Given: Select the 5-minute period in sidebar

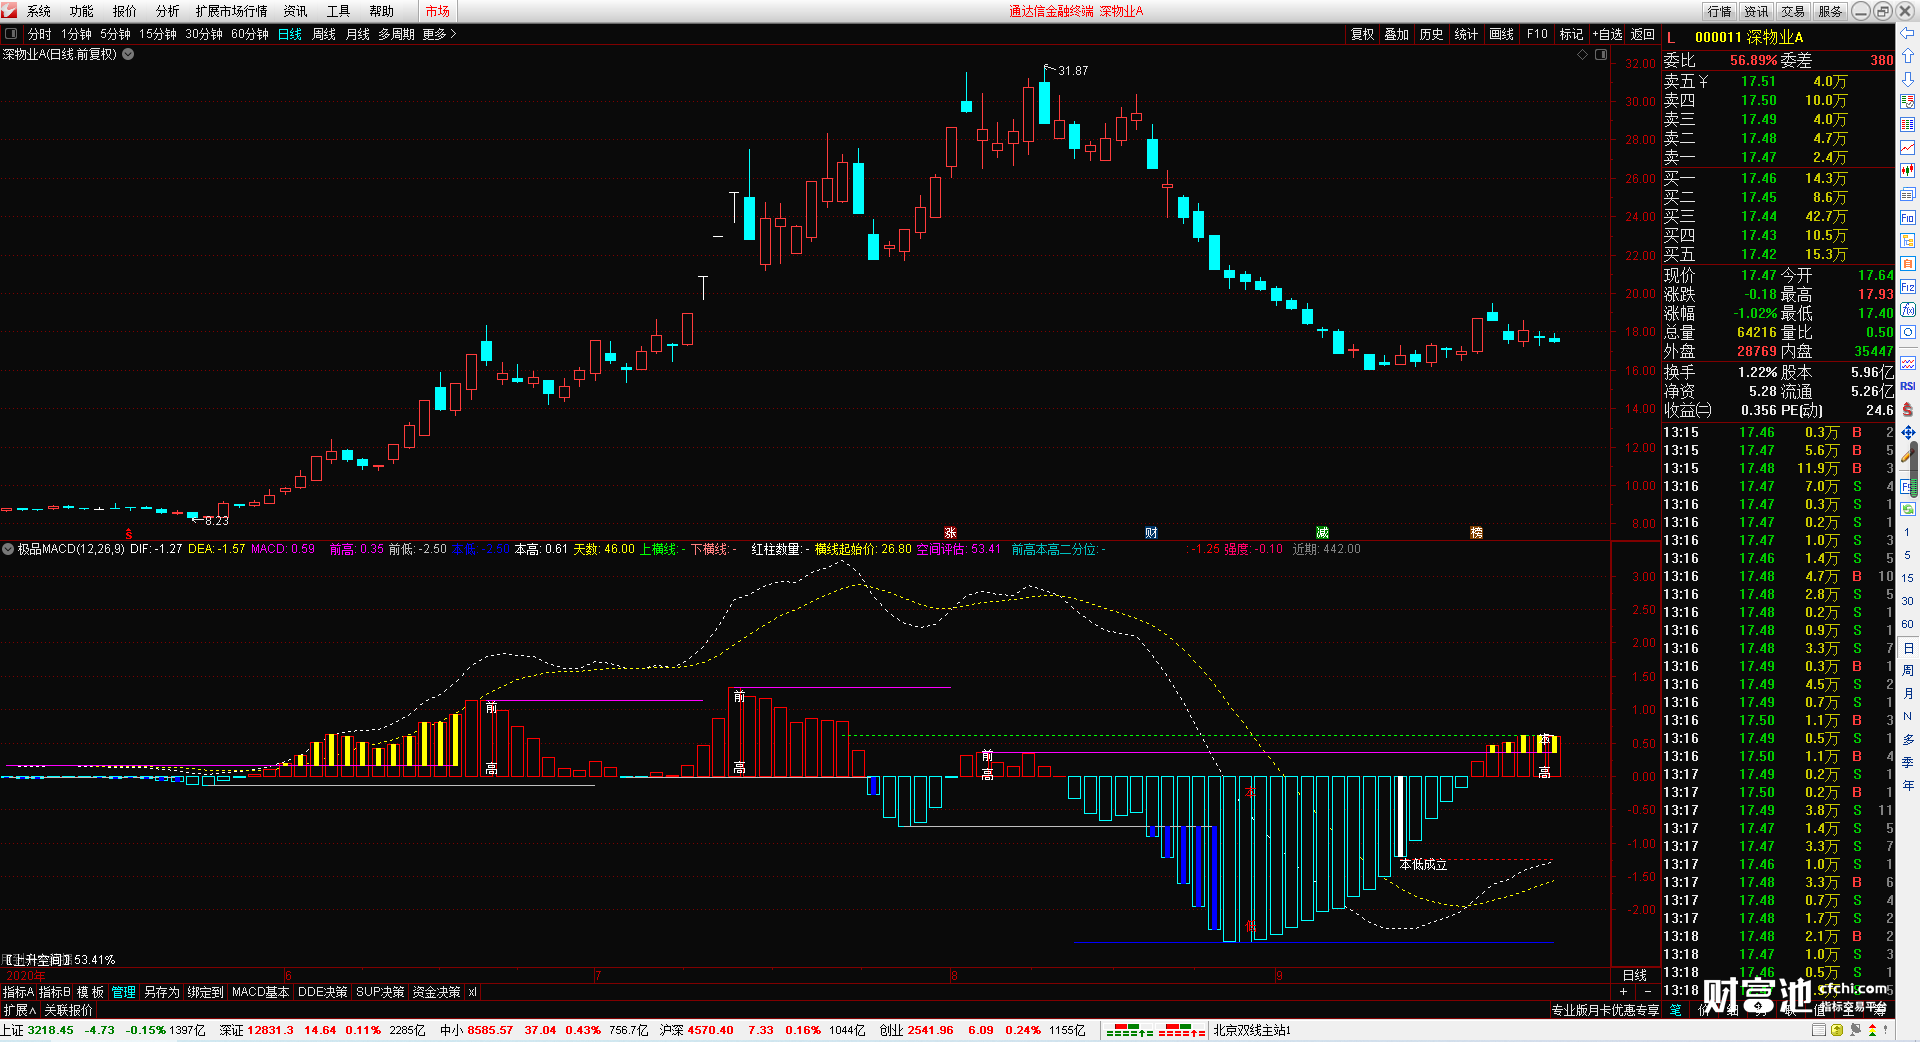Looking at the screenshot, I should click(1907, 555).
